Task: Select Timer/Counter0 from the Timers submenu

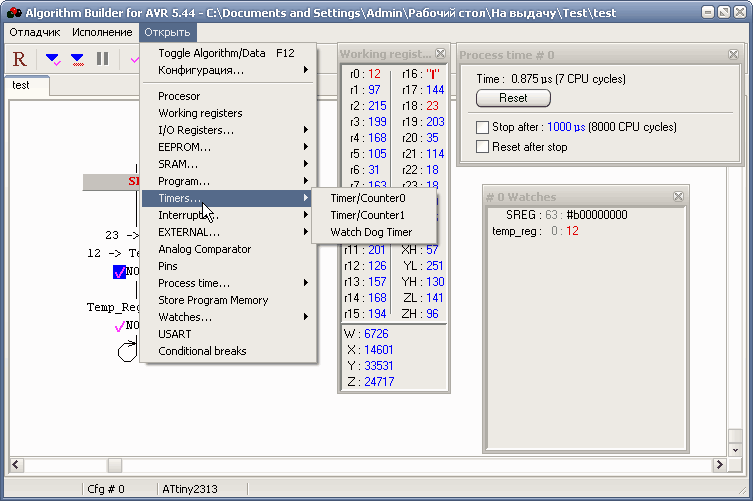Action: point(367,198)
